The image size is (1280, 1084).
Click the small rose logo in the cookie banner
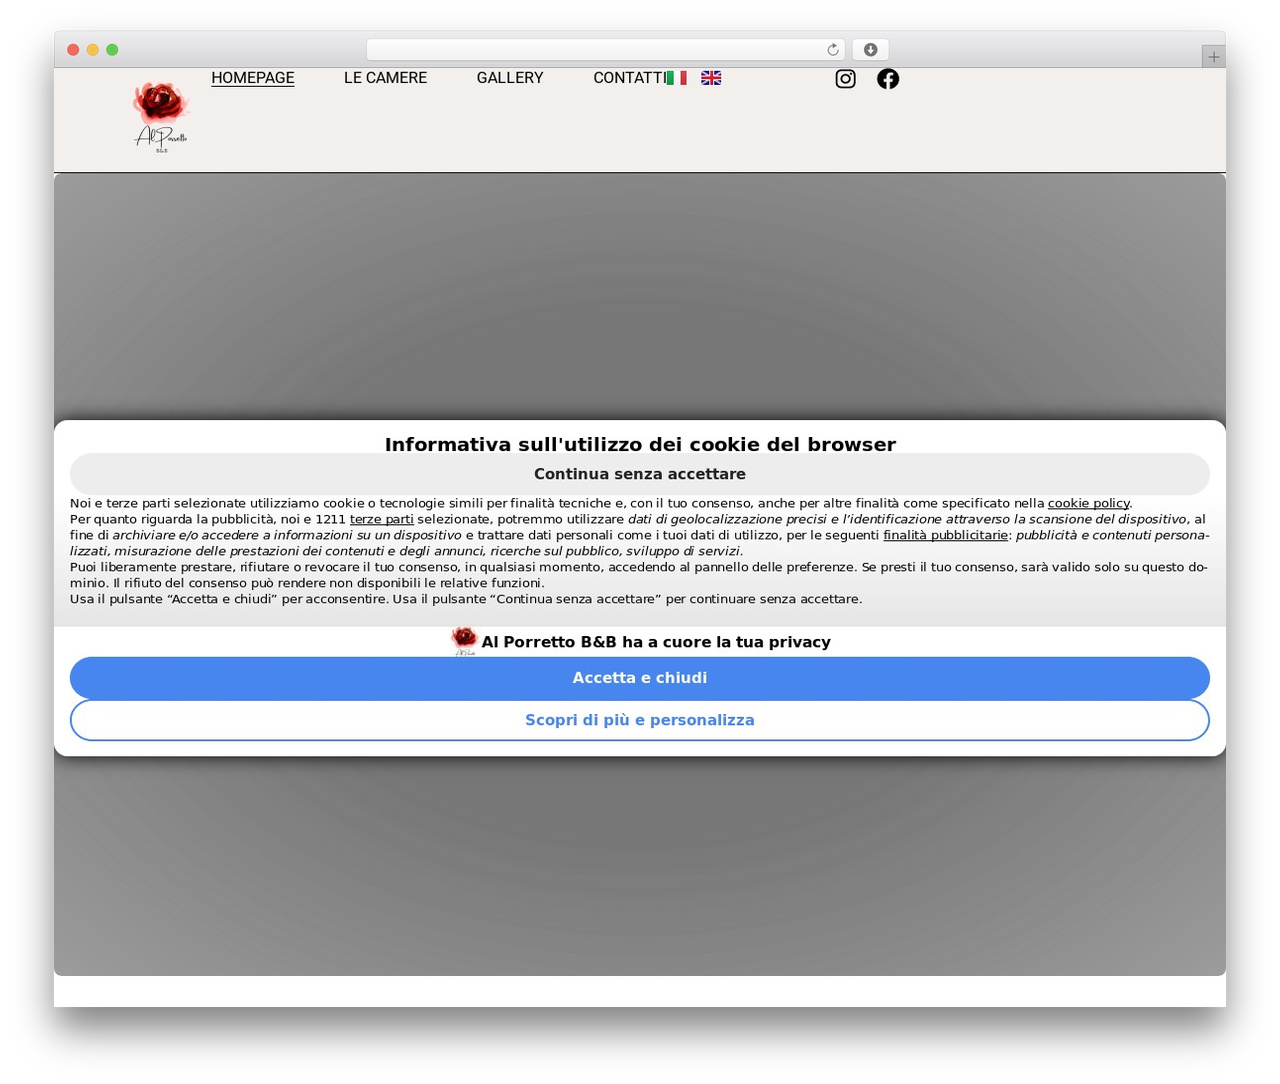[464, 641]
